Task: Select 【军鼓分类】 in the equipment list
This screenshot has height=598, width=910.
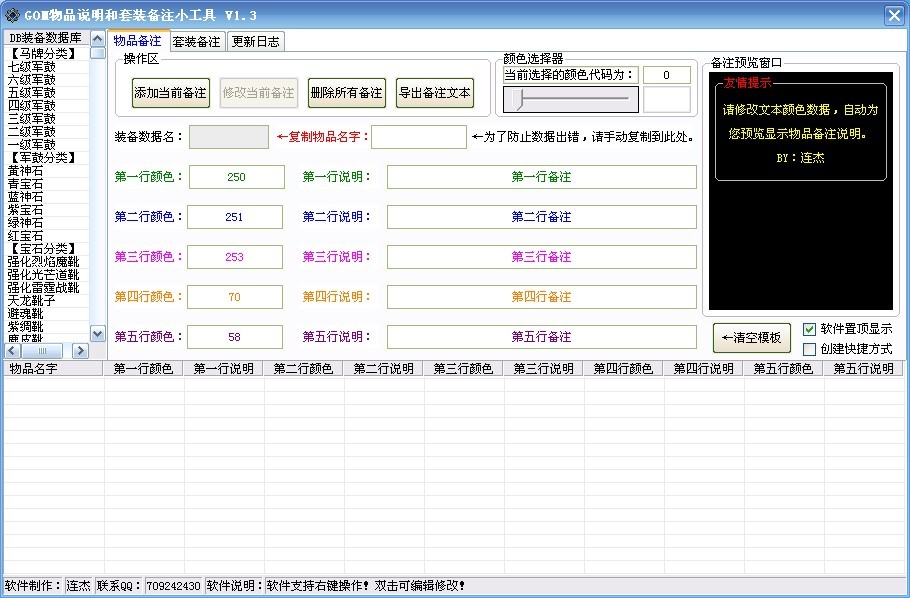Action: [43, 158]
